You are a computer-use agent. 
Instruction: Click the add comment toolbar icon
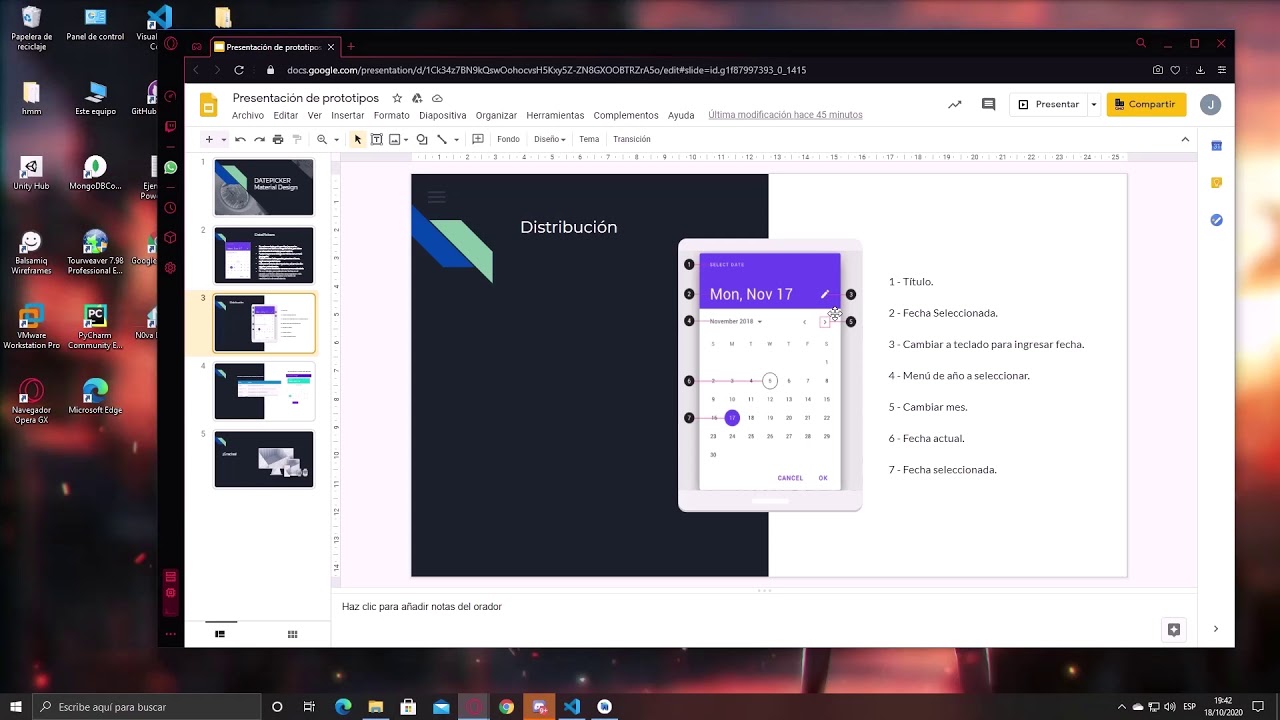pos(478,139)
